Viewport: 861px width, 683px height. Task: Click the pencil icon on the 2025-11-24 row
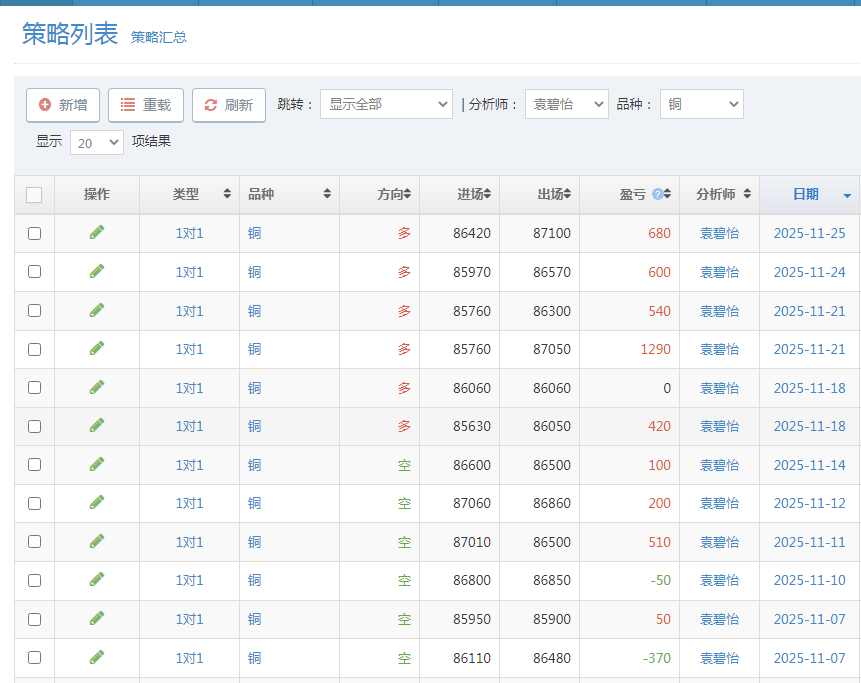pyautogui.click(x=95, y=272)
